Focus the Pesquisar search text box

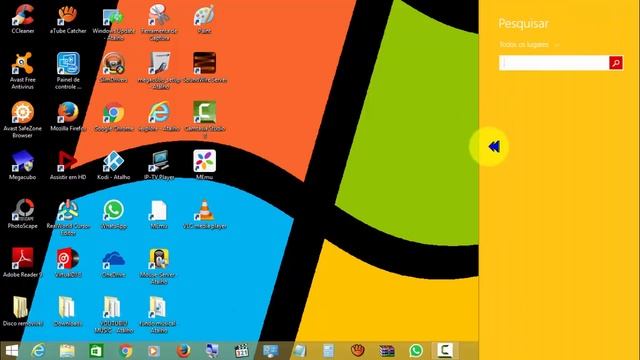554,63
